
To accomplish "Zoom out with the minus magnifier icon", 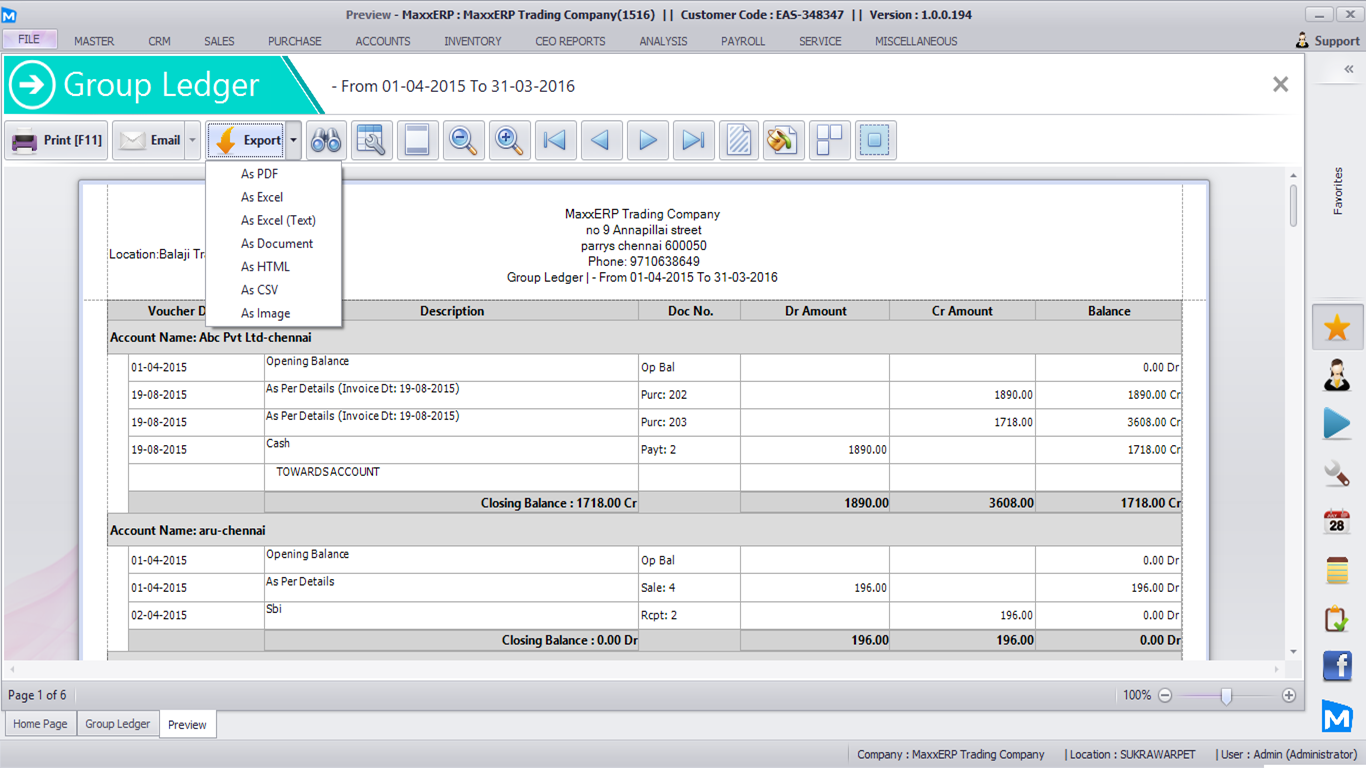I will click(x=463, y=141).
